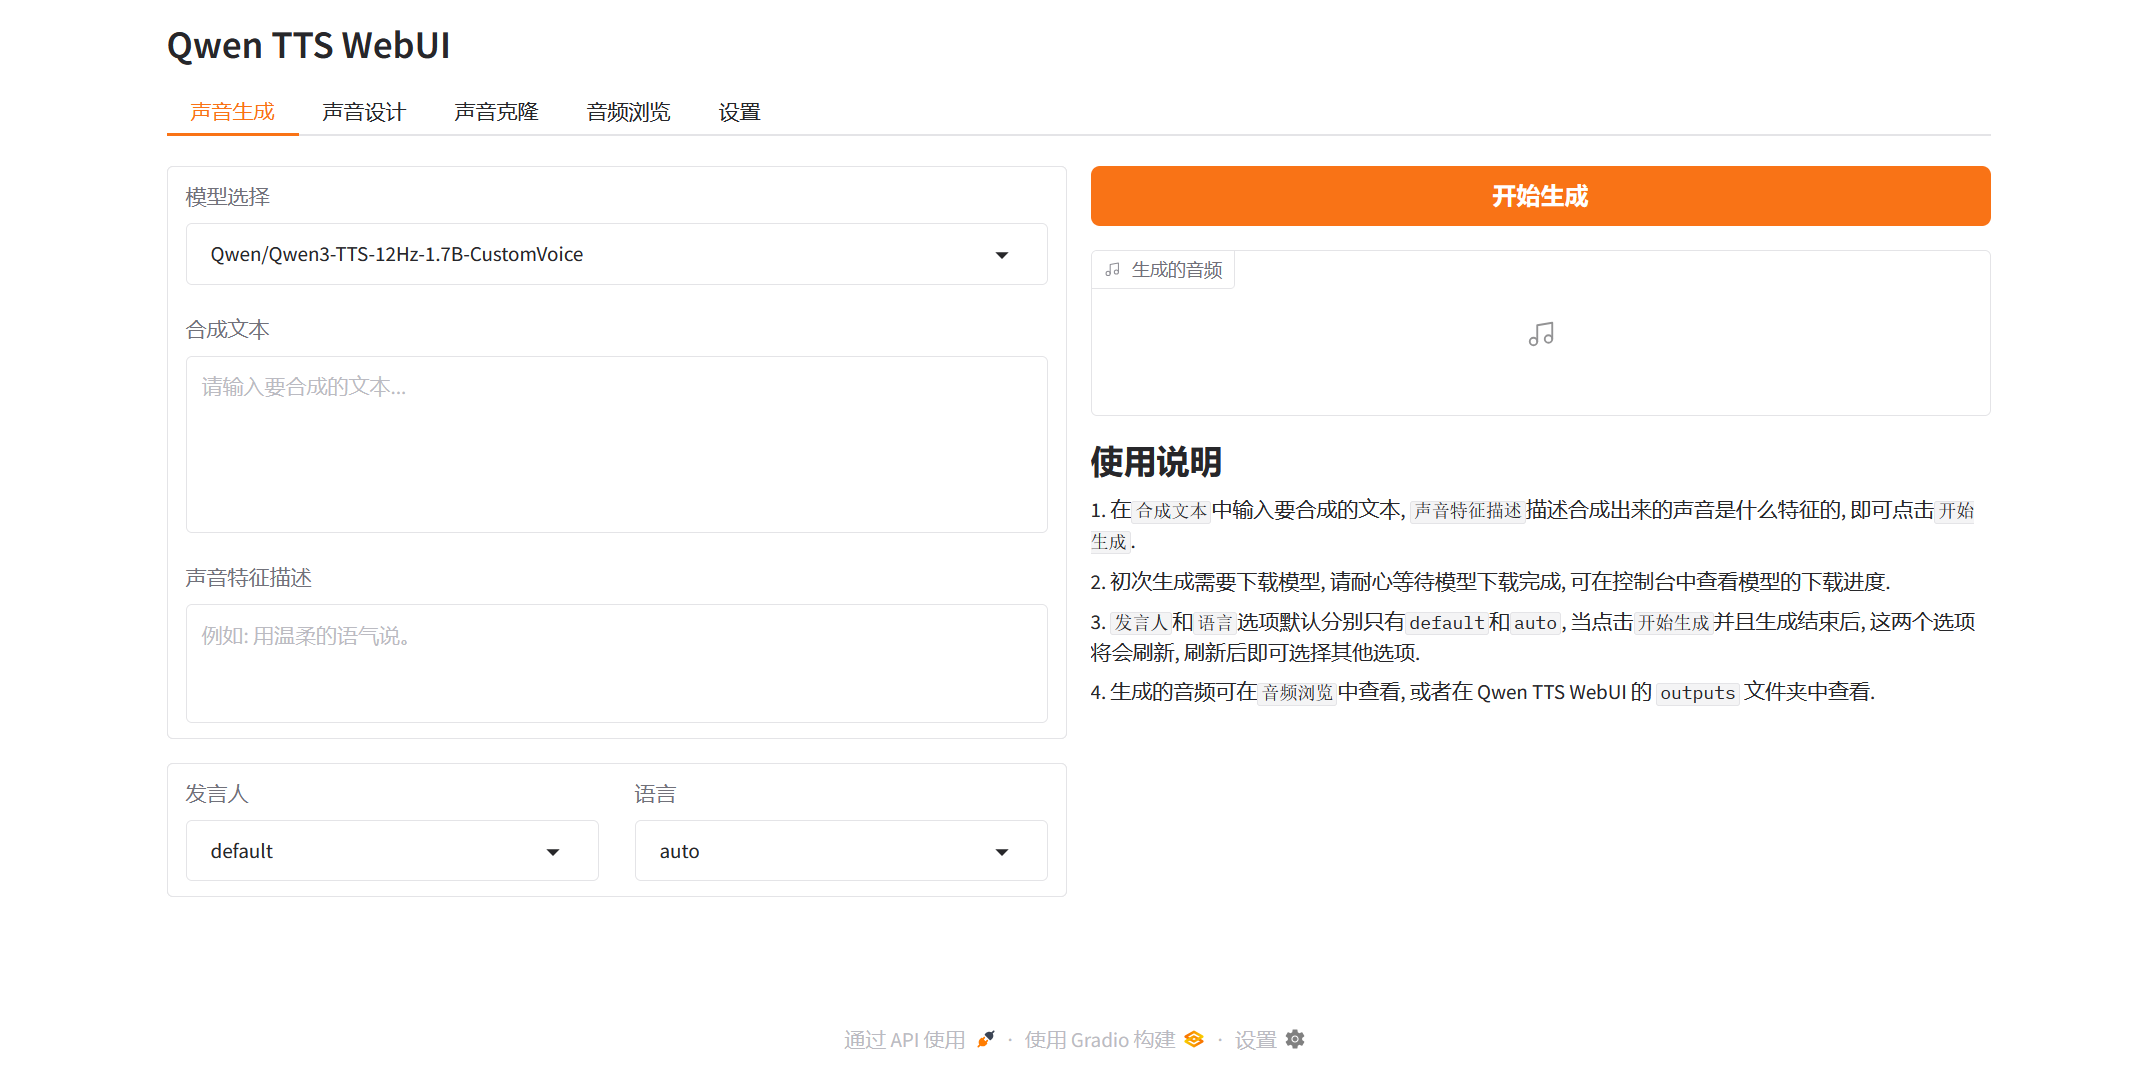Click the 语言 label
This screenshot has height=1073, width=2154.
(656, 794)
